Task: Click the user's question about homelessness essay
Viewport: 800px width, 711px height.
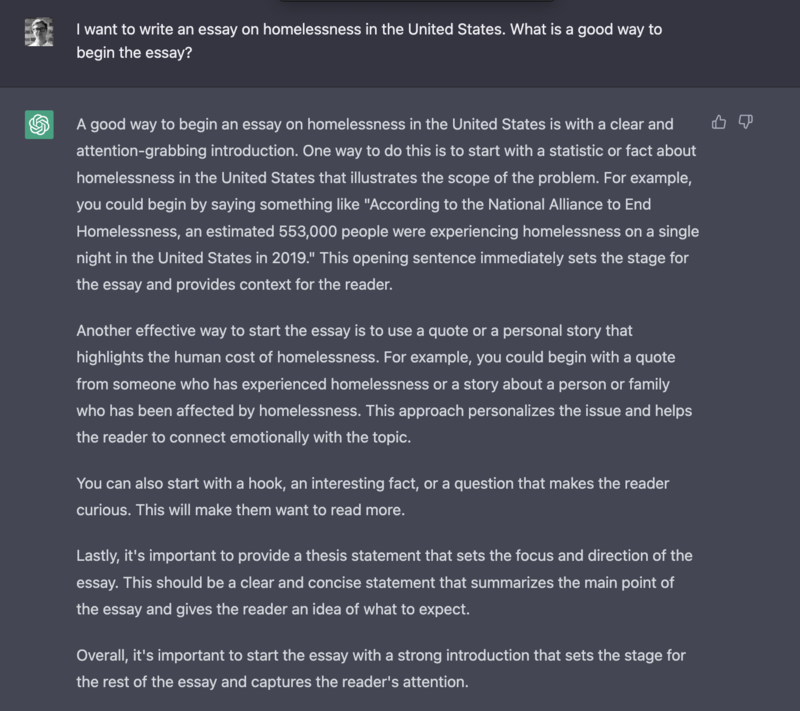Action: 369,41
